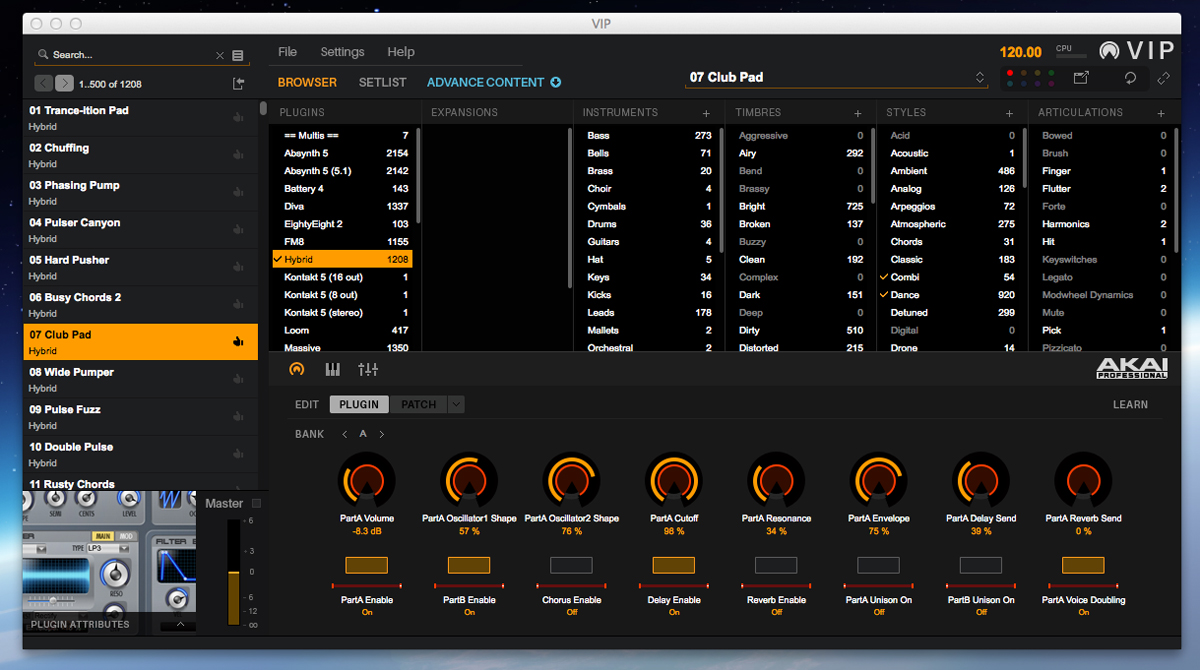Screen dimensions: 1200x670
Task: Click the MAIN button in plugin preview
Action: [103, 536]
